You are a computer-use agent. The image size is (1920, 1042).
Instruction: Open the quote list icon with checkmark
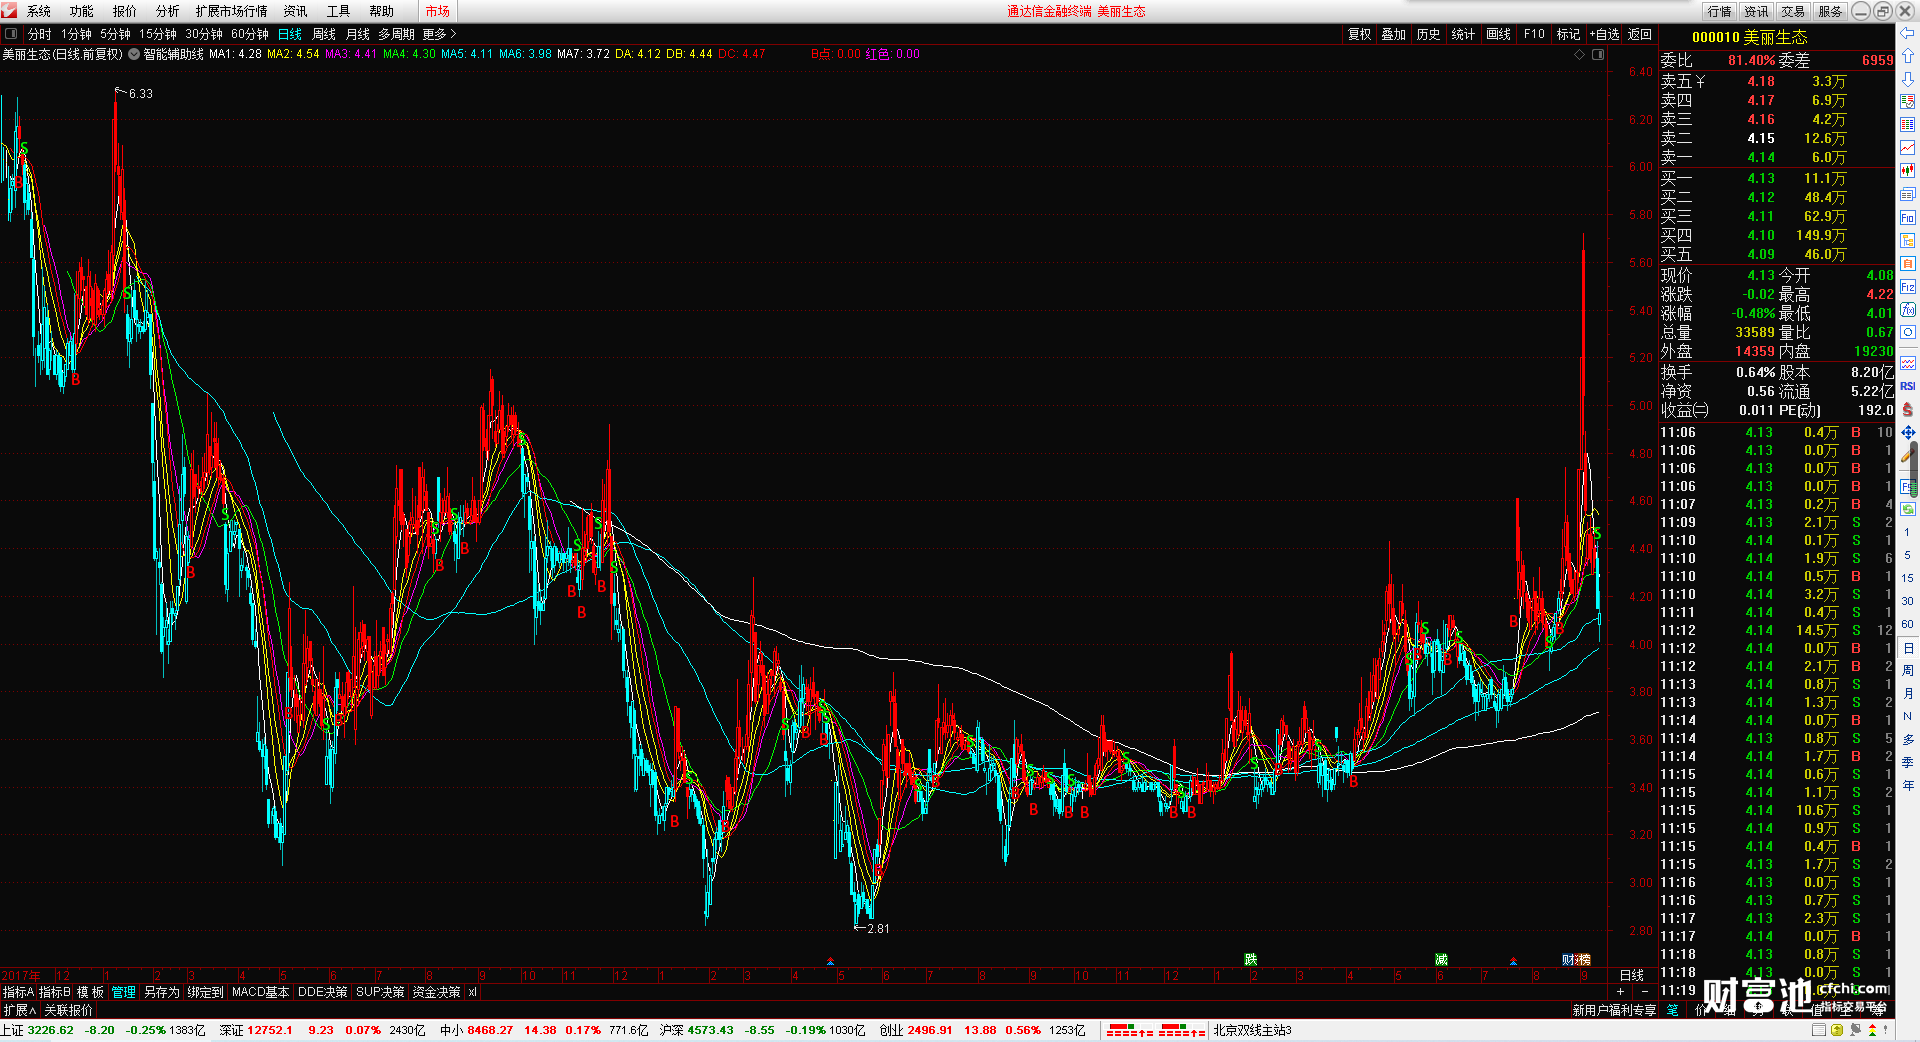pyautogui.click(x=1908, y=102)
